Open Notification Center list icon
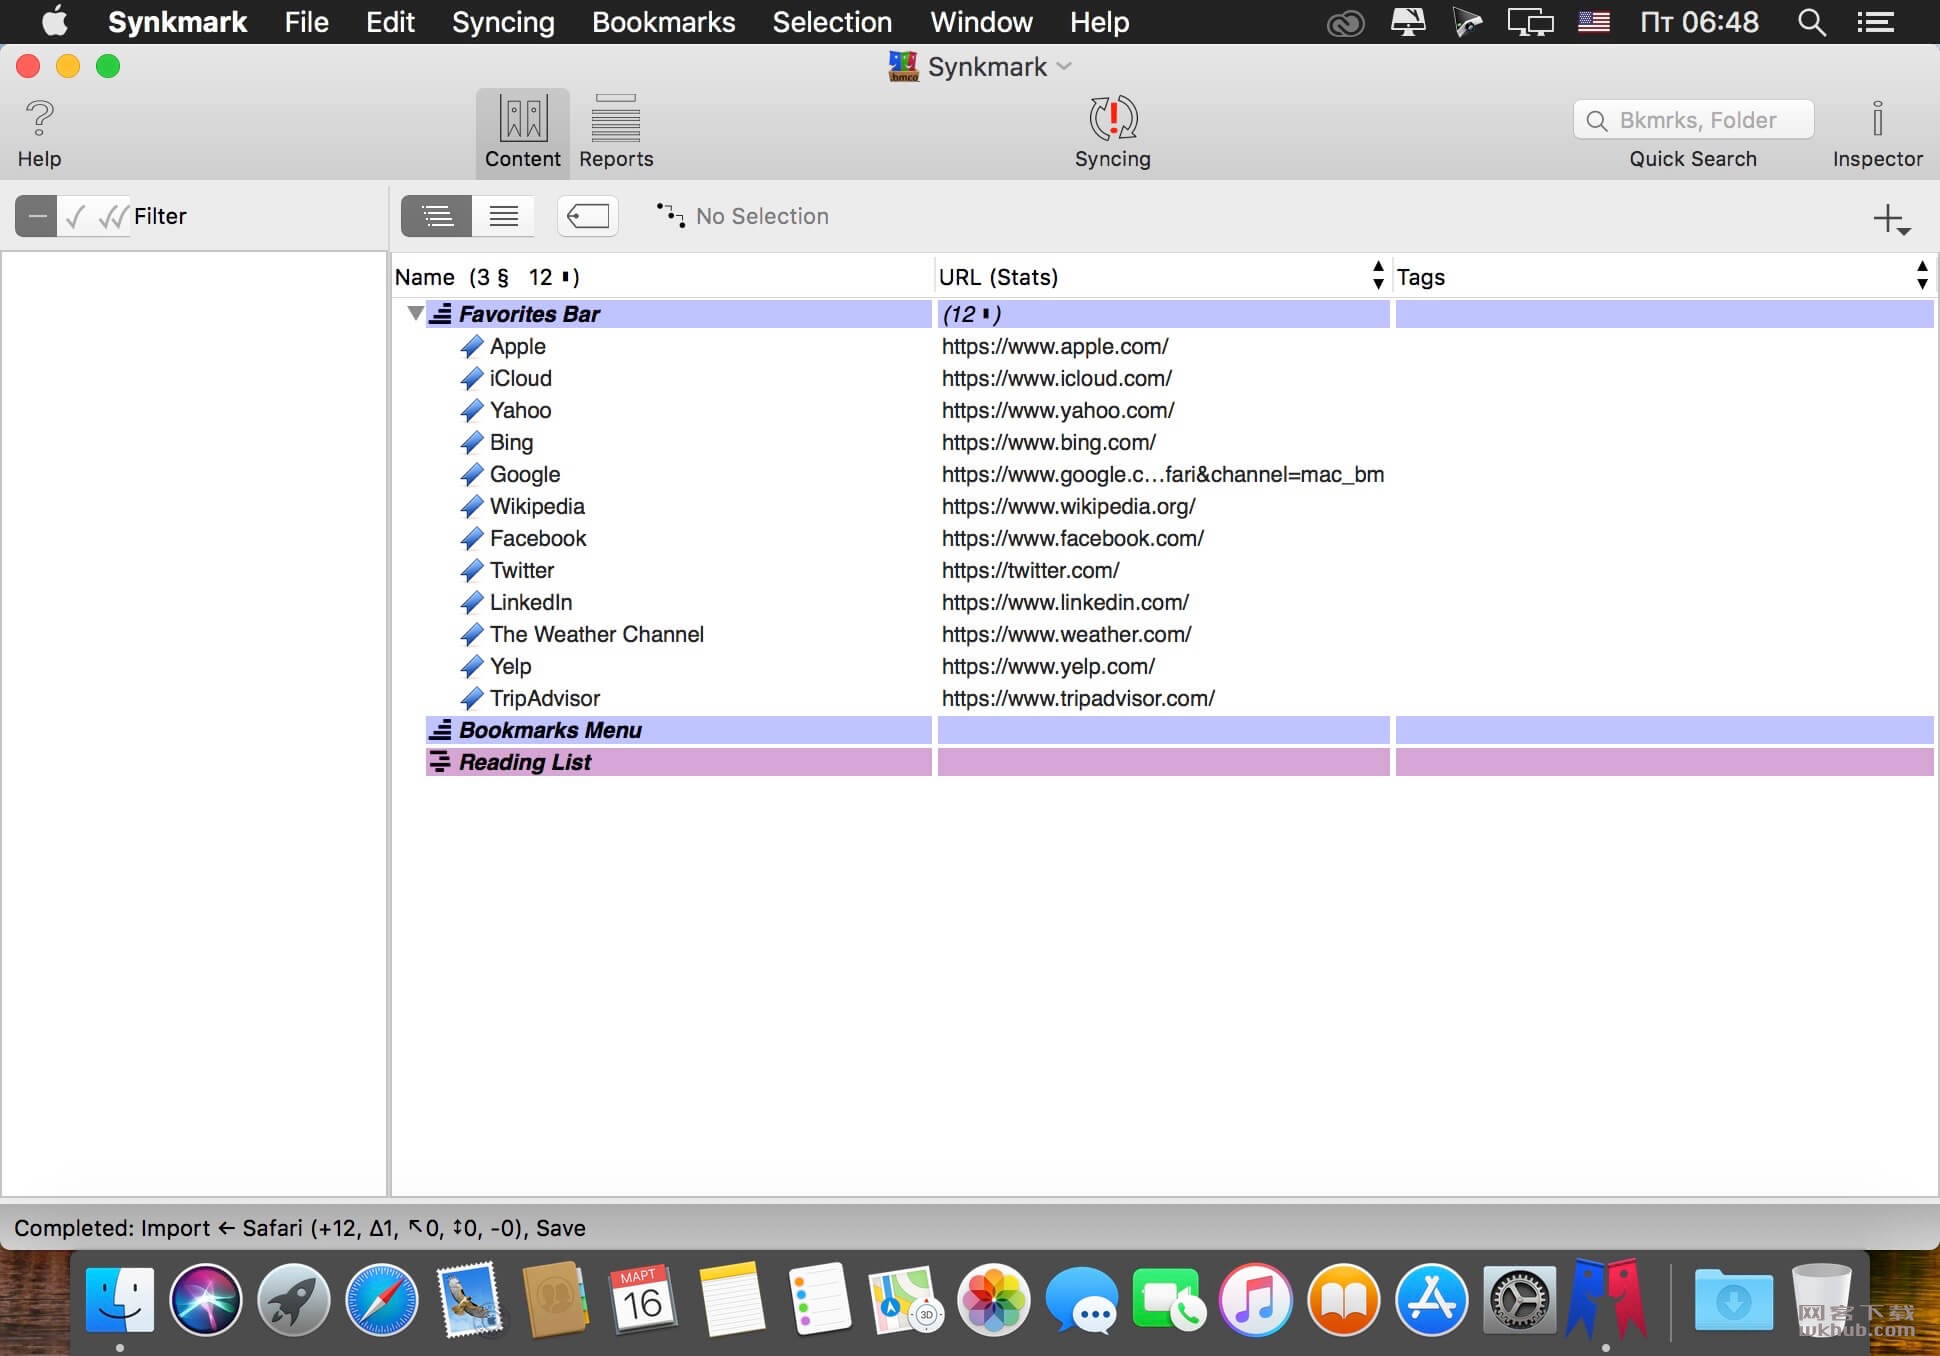Screen dimensions: 1940x1356 [x=1875, y=22]
